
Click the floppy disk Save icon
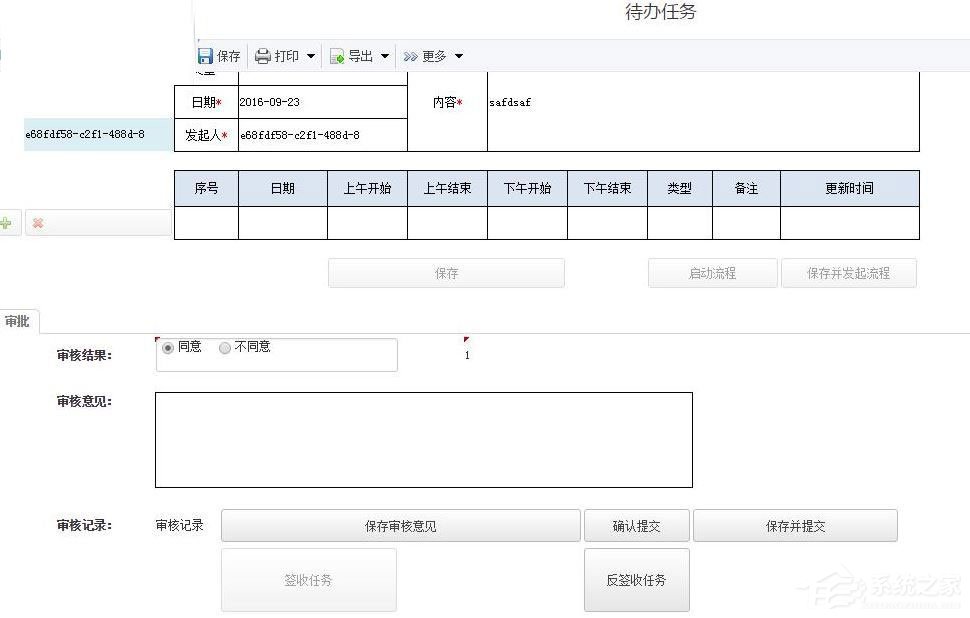(205, 56)
